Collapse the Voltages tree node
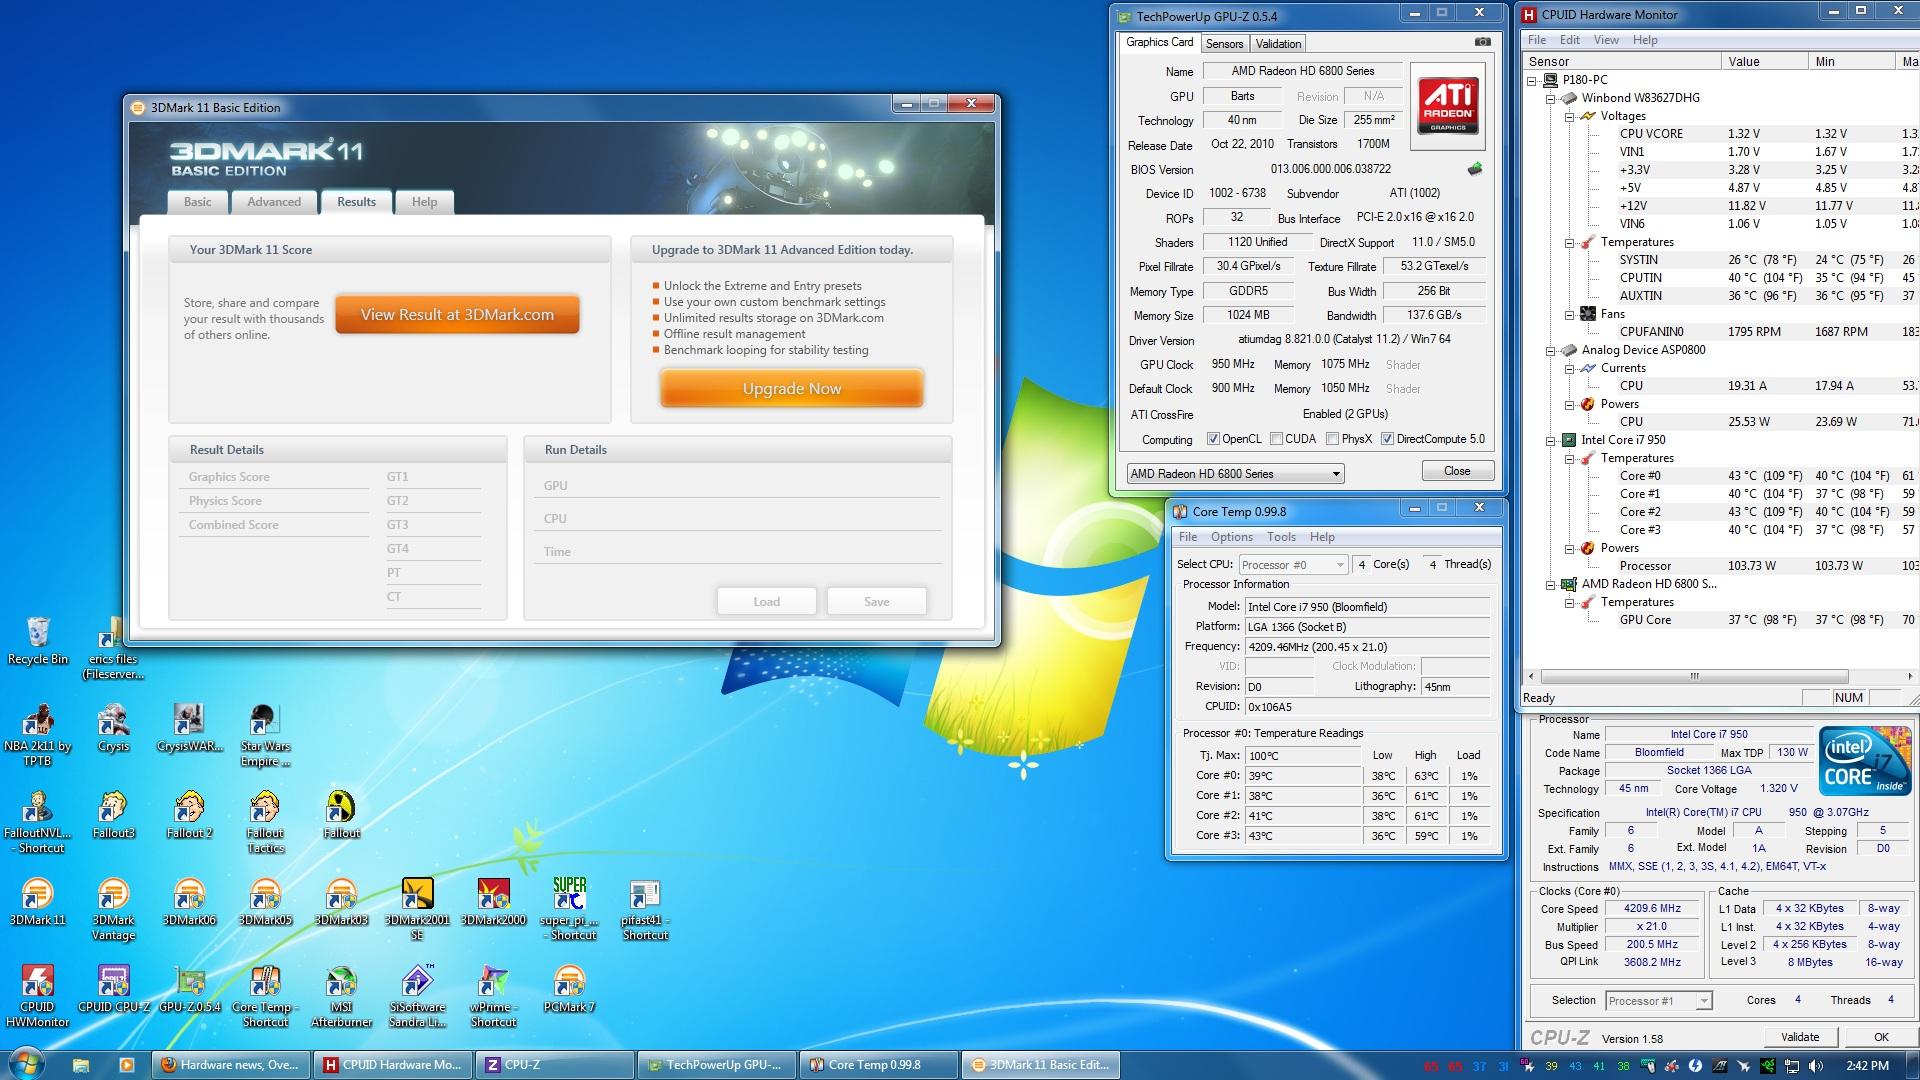This screenshot has width=1920, height=1080. pos(1570,116)
